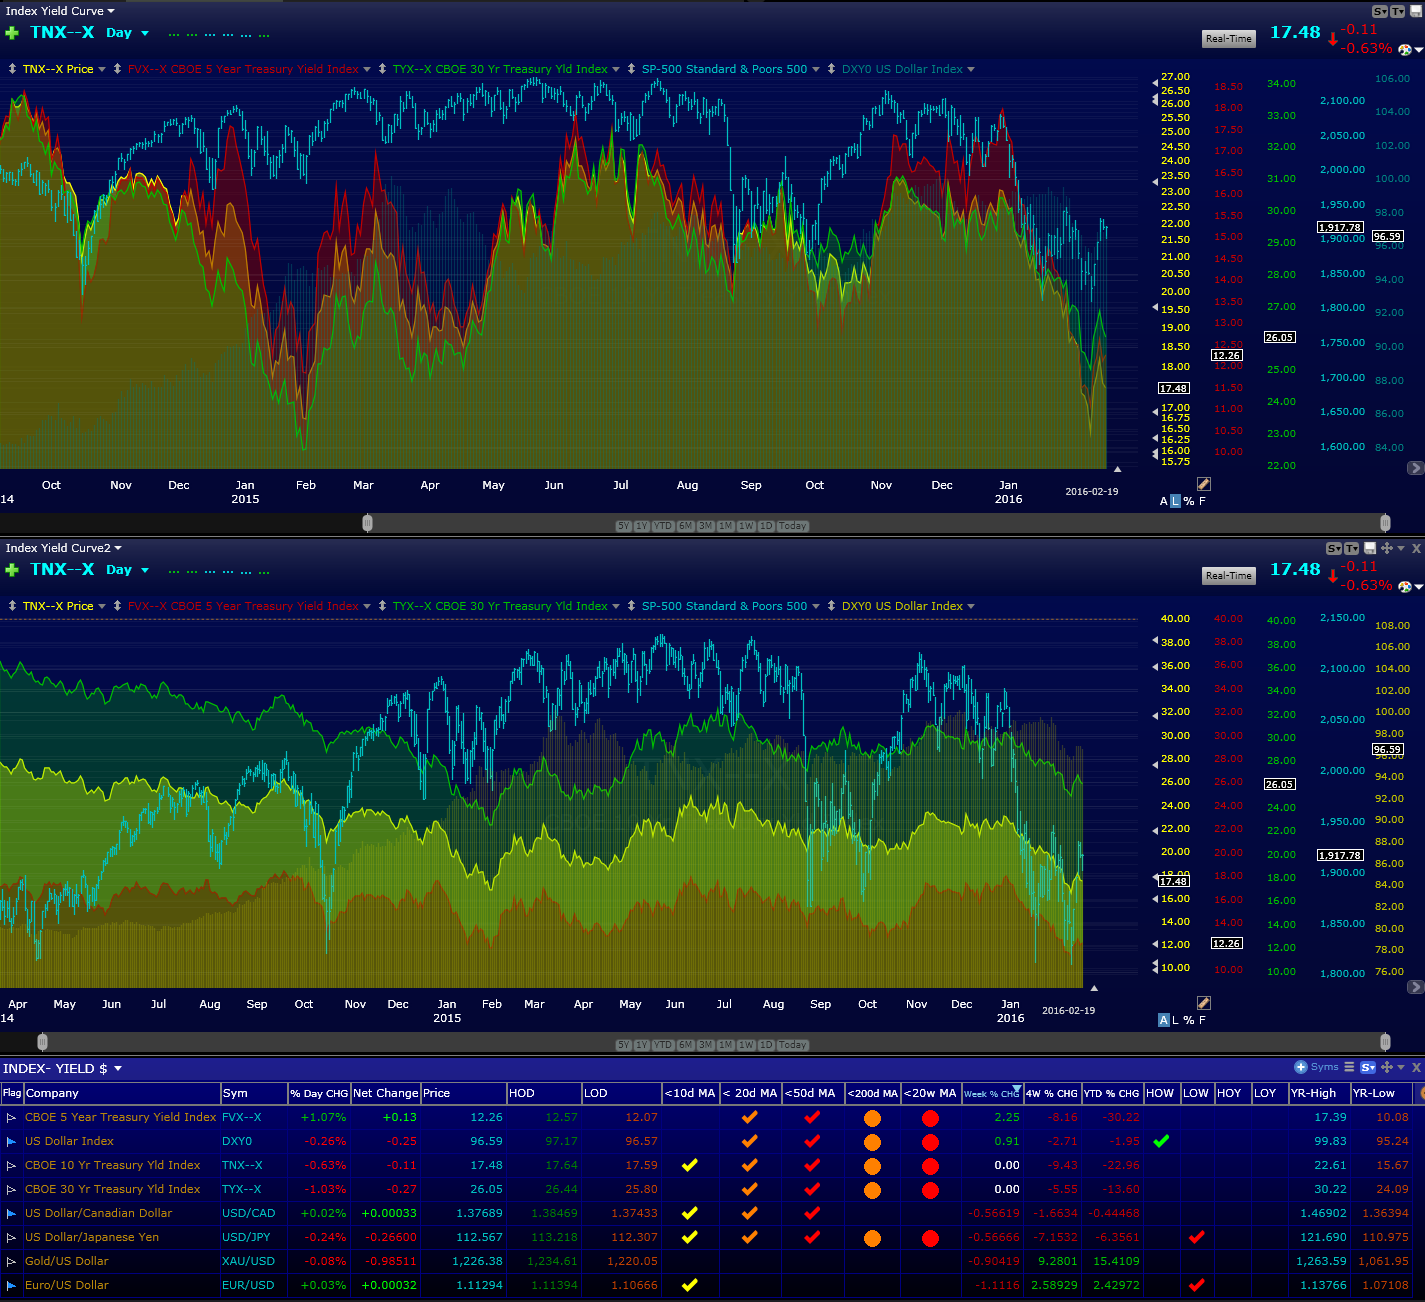Select SP-500 Standard & Poors 500 in top legend
This screenshot has width=1425, height=1302.
pyautogui.click(x=724, y=69)
